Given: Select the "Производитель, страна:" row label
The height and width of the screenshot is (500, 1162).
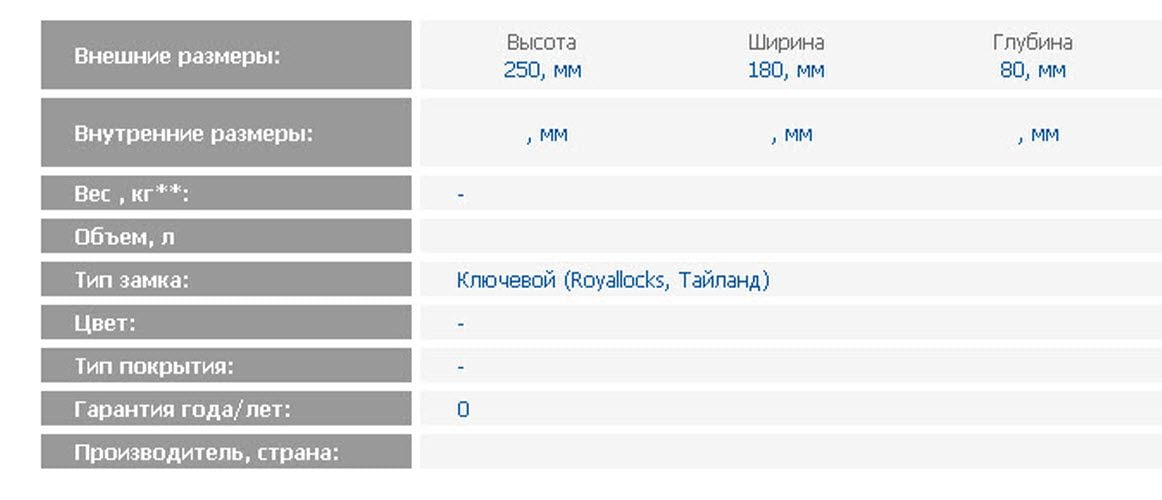Looking at the screenshot, I should (x=206, y=453).
